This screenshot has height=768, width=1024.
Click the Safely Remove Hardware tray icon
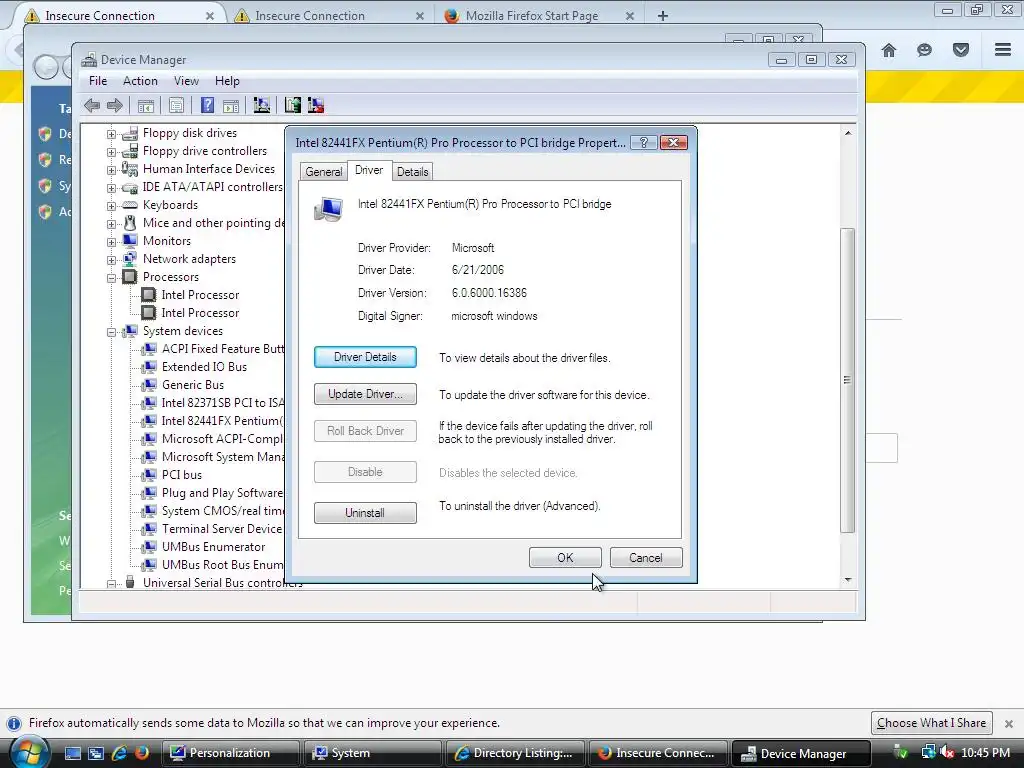[901, 753]
